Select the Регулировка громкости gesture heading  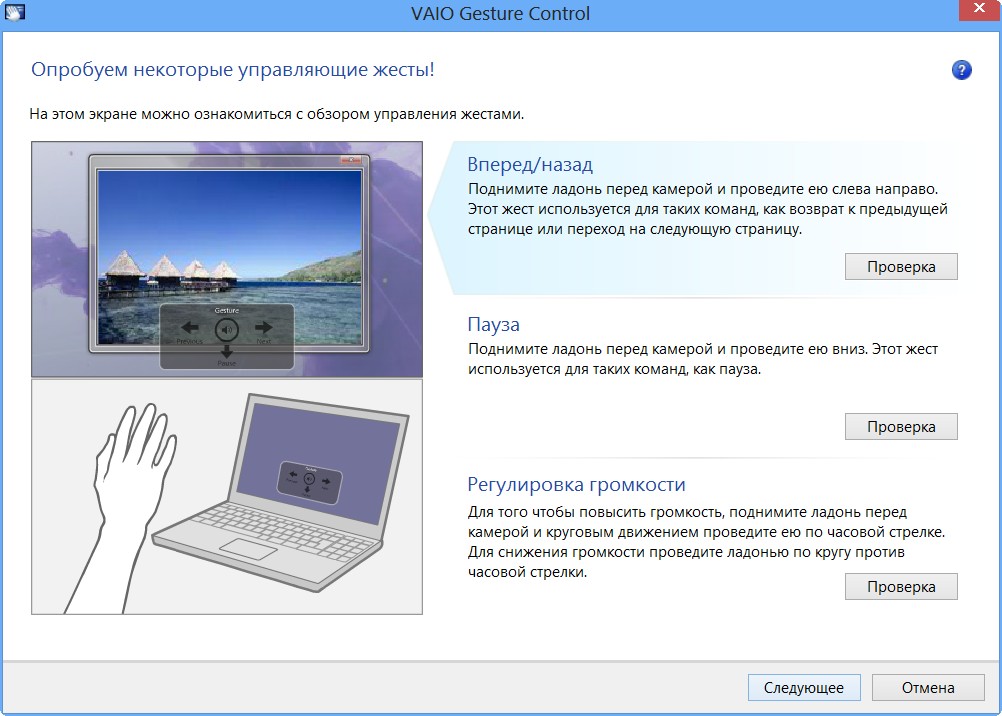(x=576, y=485)
